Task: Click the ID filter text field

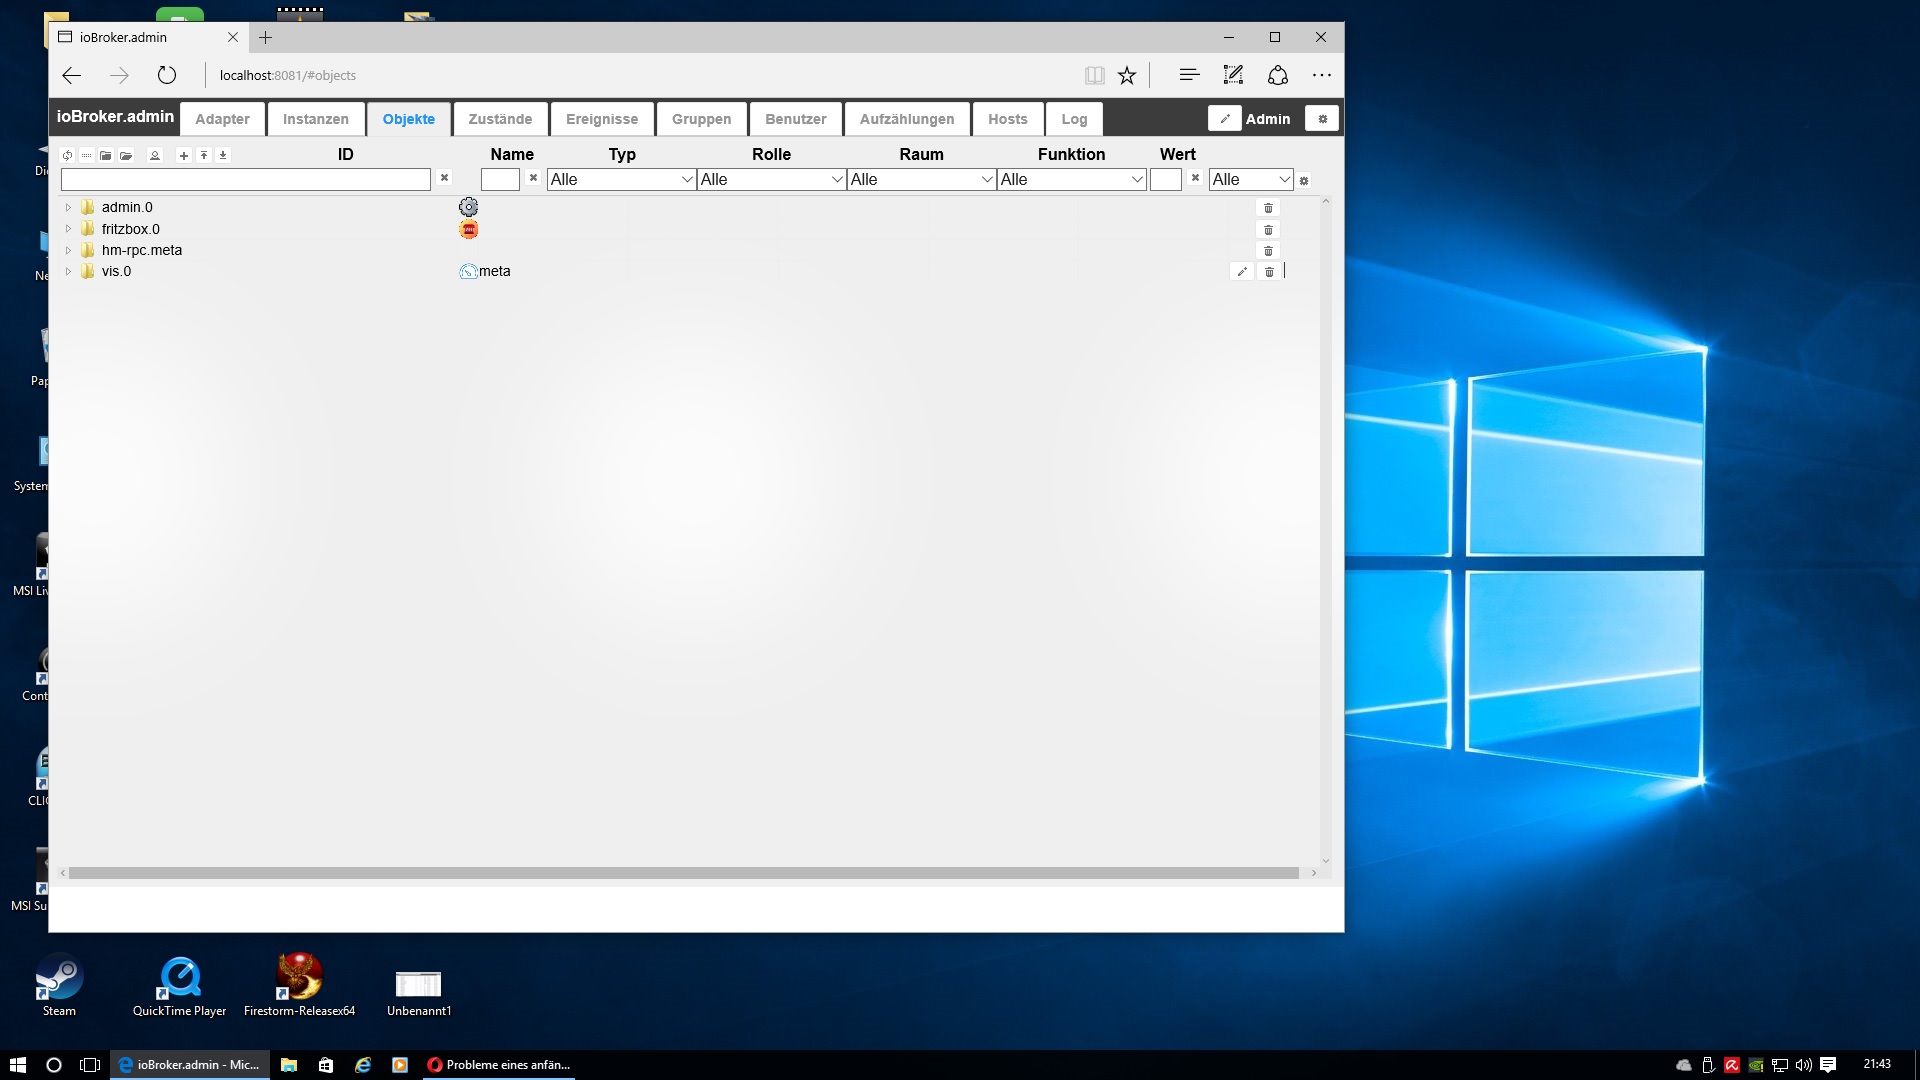Action: (246, 179)
